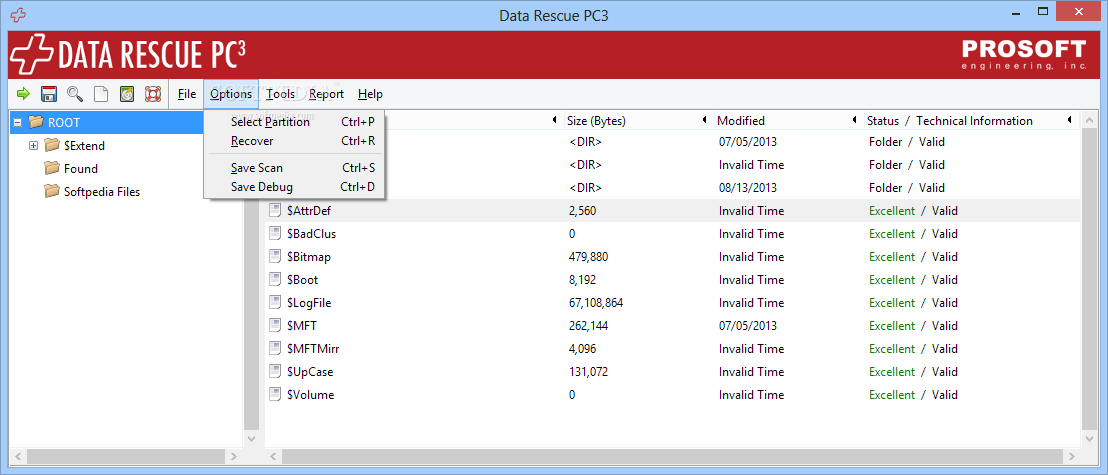Click the hard drive toolbar icon
The height and width of the screenshot is (475, 1108).
(126, 94)
